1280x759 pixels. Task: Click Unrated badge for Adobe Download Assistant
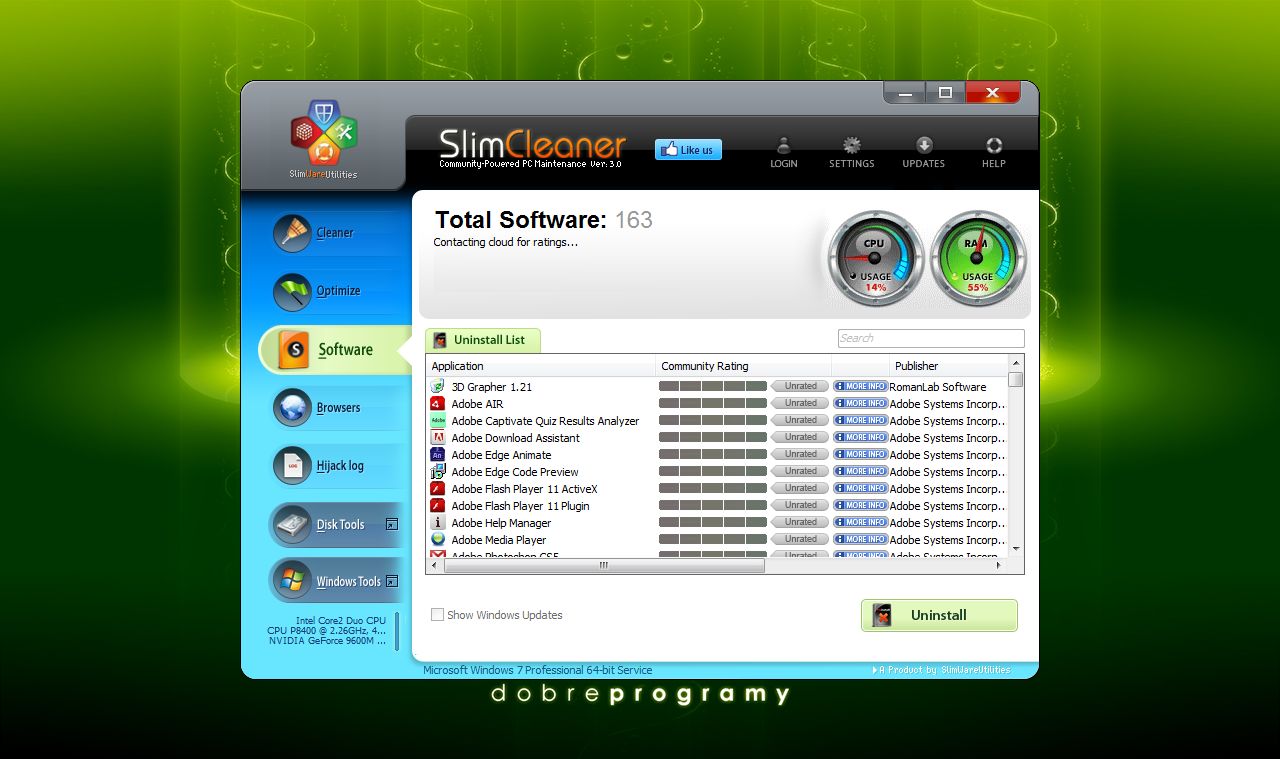(800, 437)
